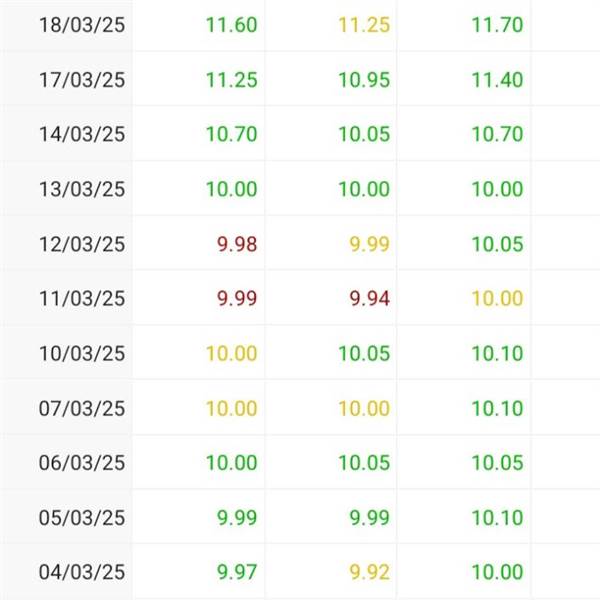Select yellow 9.99 value on 12/03/25
The height and width of the screenshot is (600, 600).
[x=370, y=244]
